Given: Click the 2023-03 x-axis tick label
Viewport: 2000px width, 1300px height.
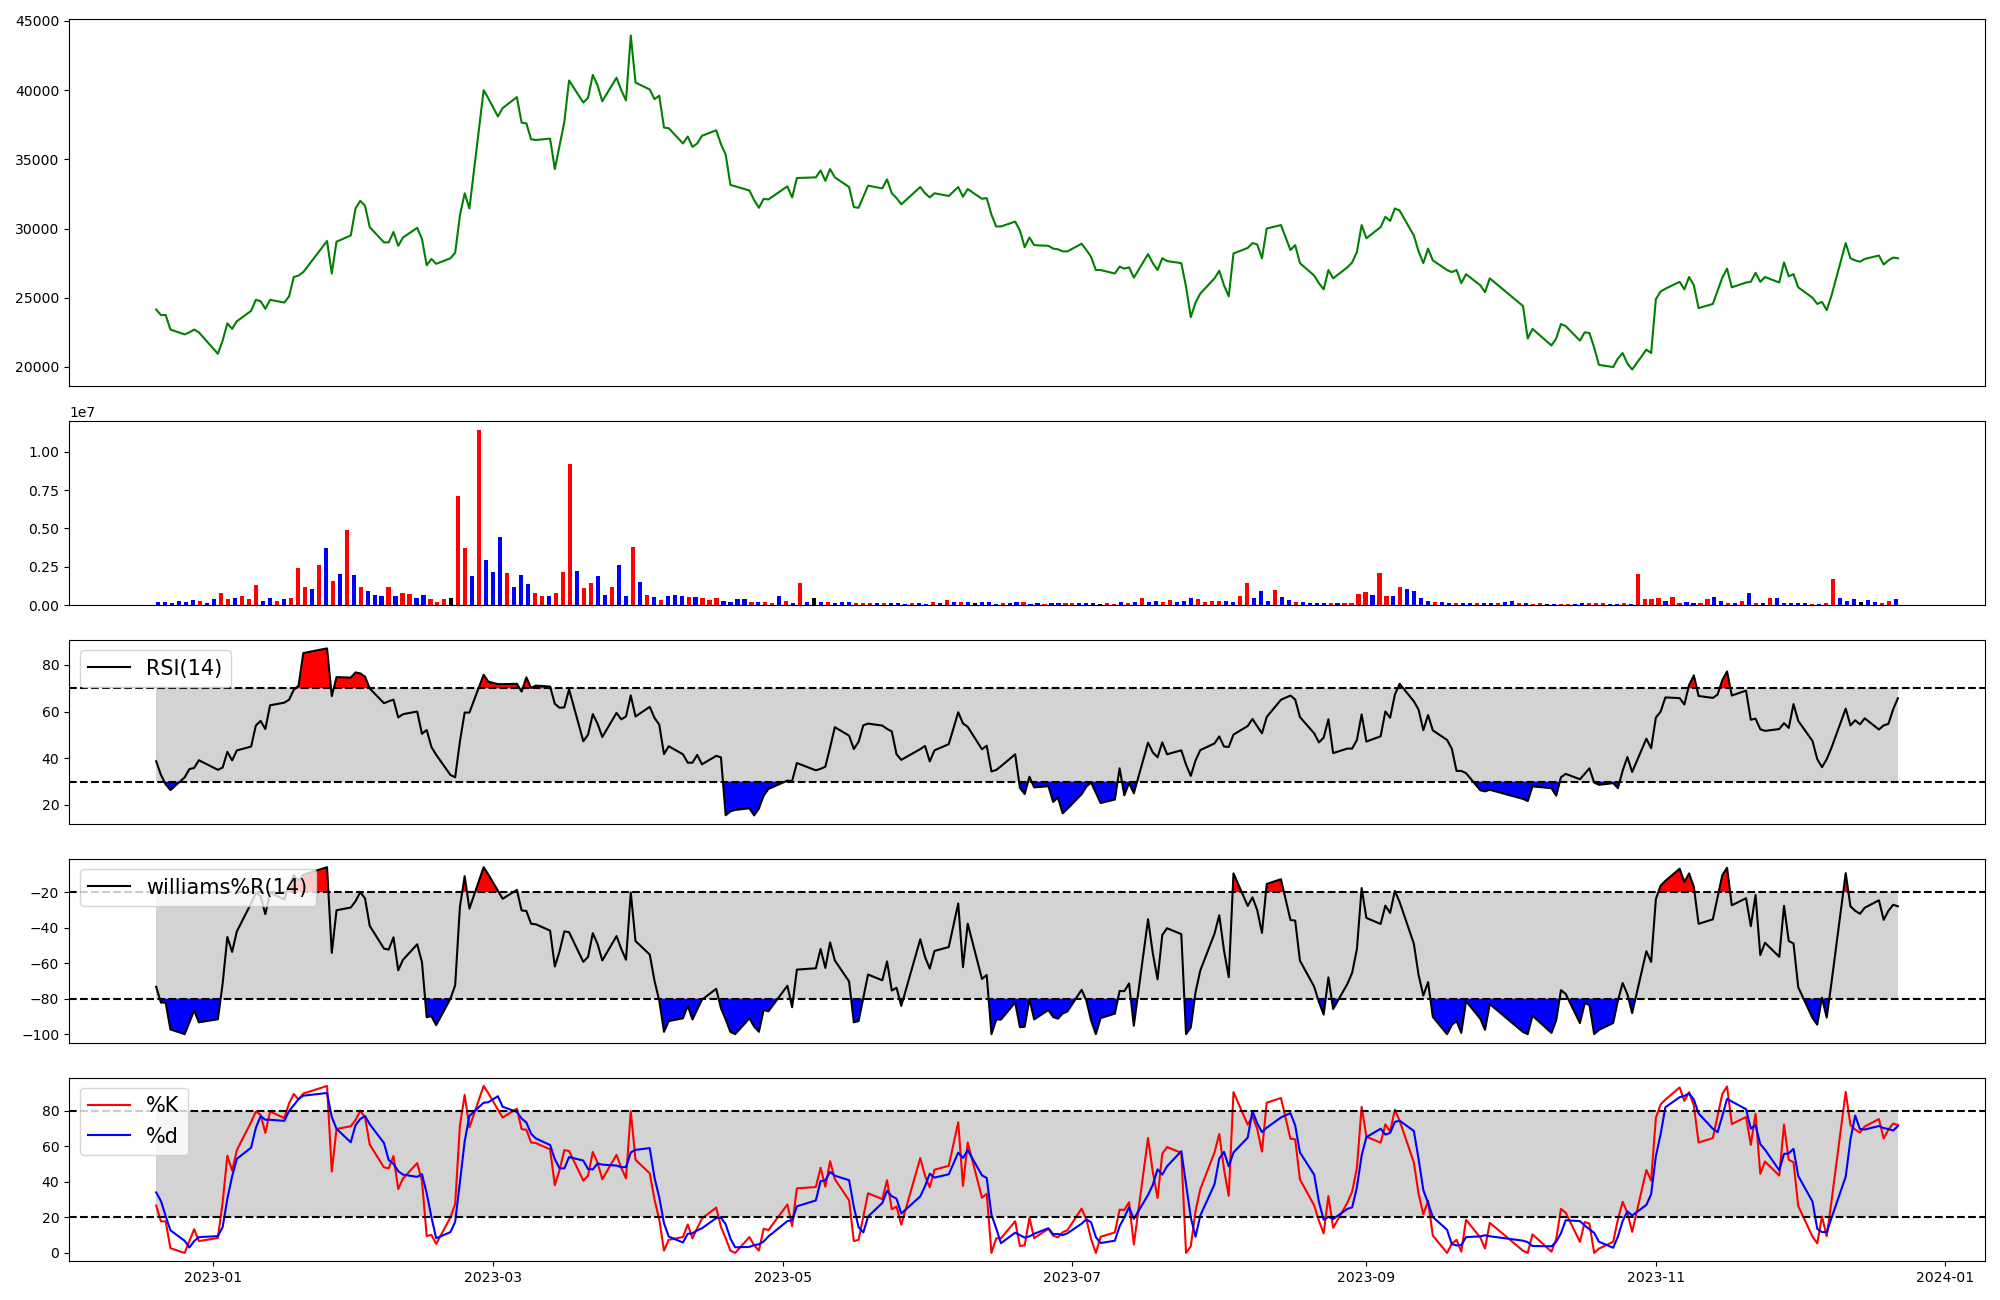Looking at the screenshot, I should [493, 1277].
